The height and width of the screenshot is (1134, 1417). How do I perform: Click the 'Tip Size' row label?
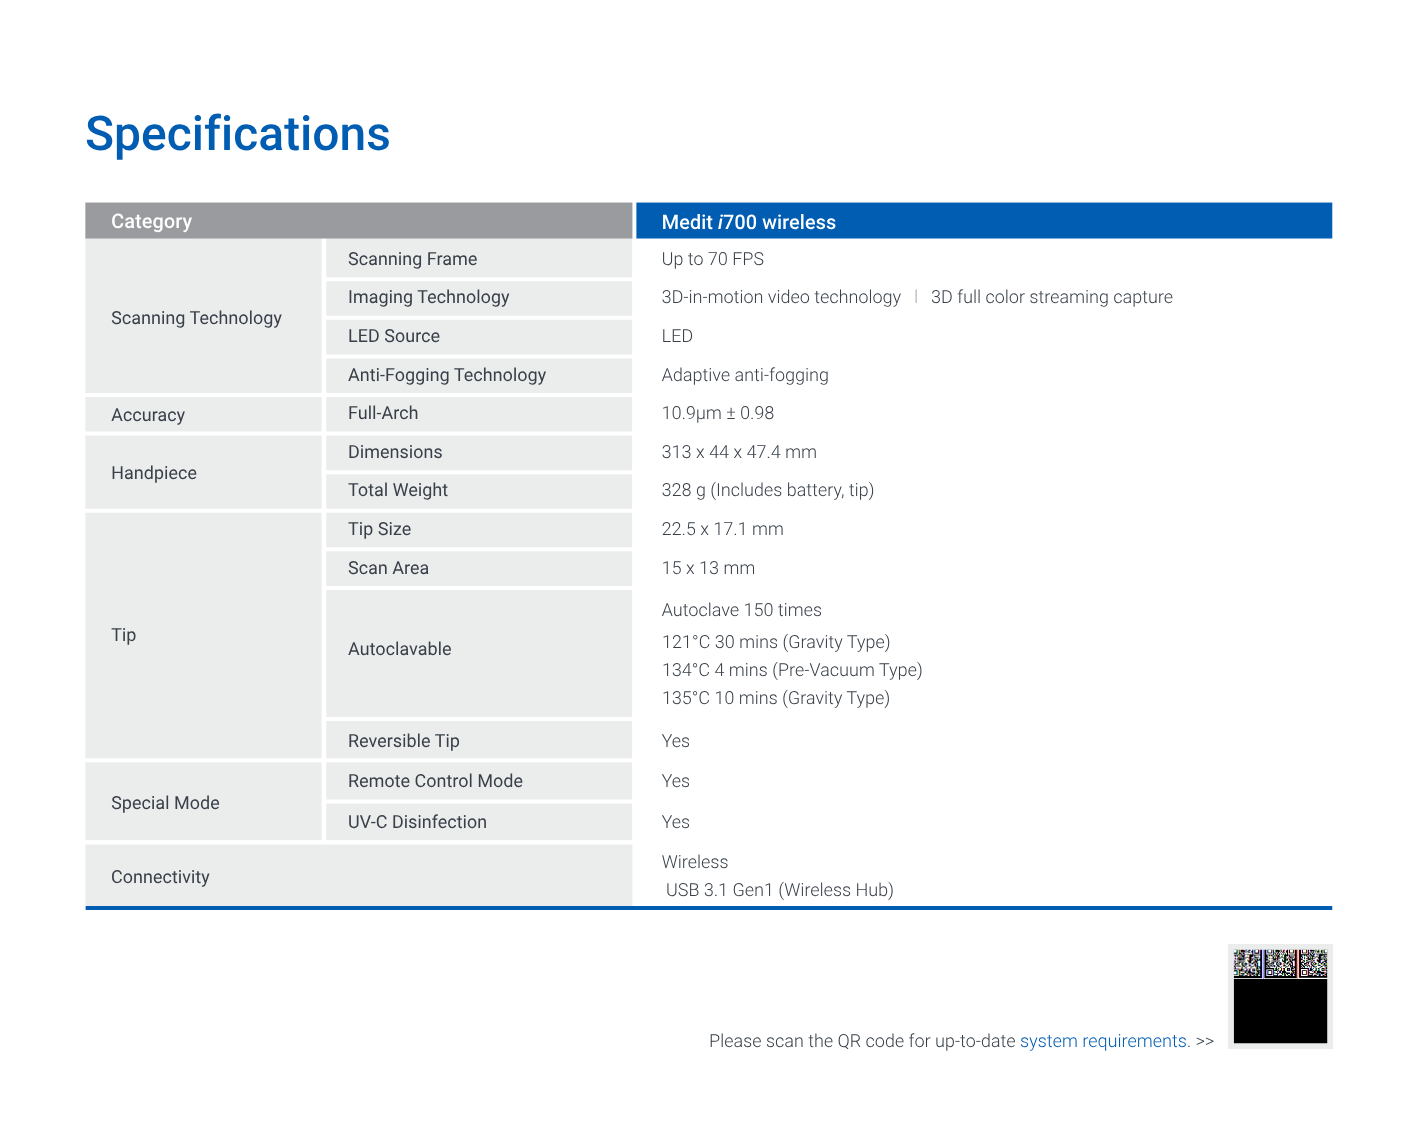(479, 529)
